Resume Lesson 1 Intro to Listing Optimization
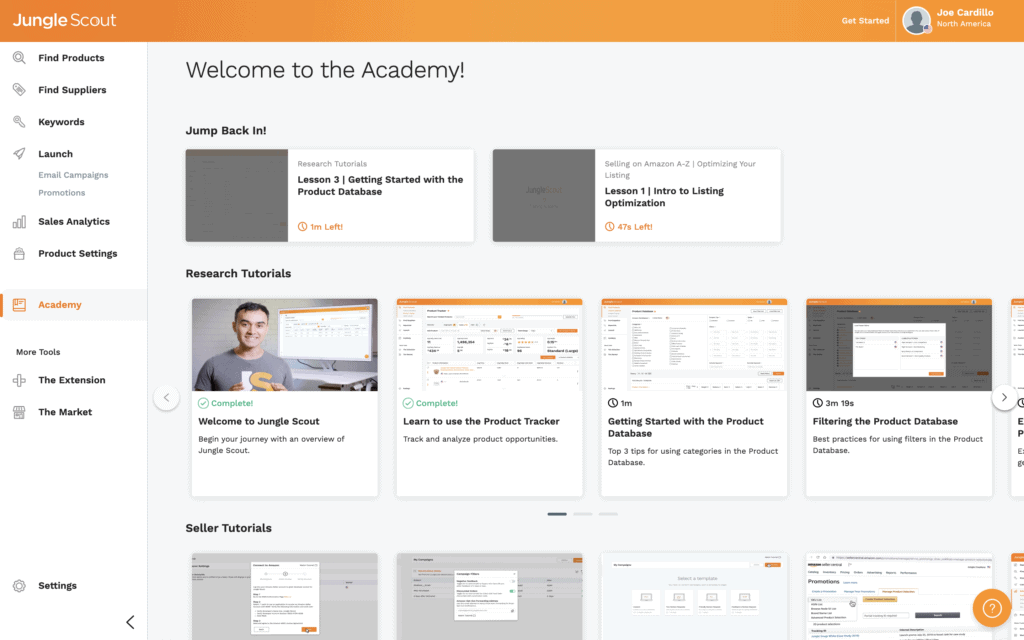The height and width of the screenshot is (640, 1024). point(637,195)
